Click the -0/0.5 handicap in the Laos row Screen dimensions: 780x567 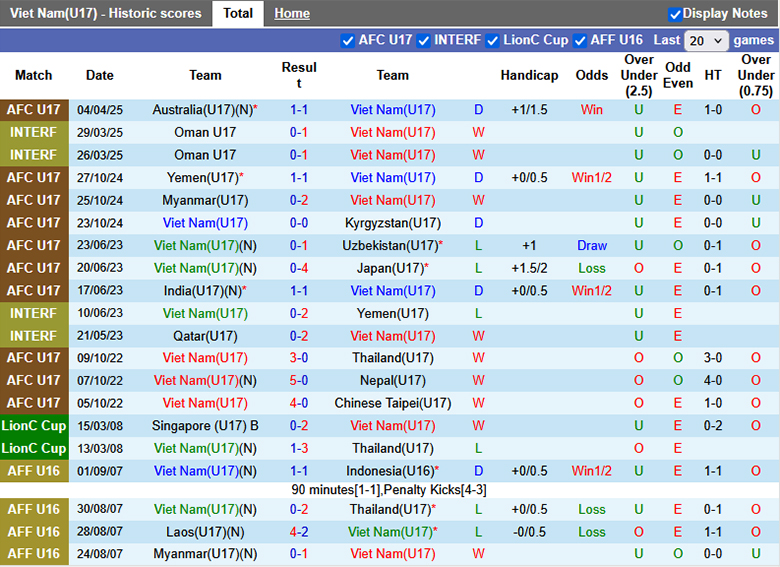point(529,533)
